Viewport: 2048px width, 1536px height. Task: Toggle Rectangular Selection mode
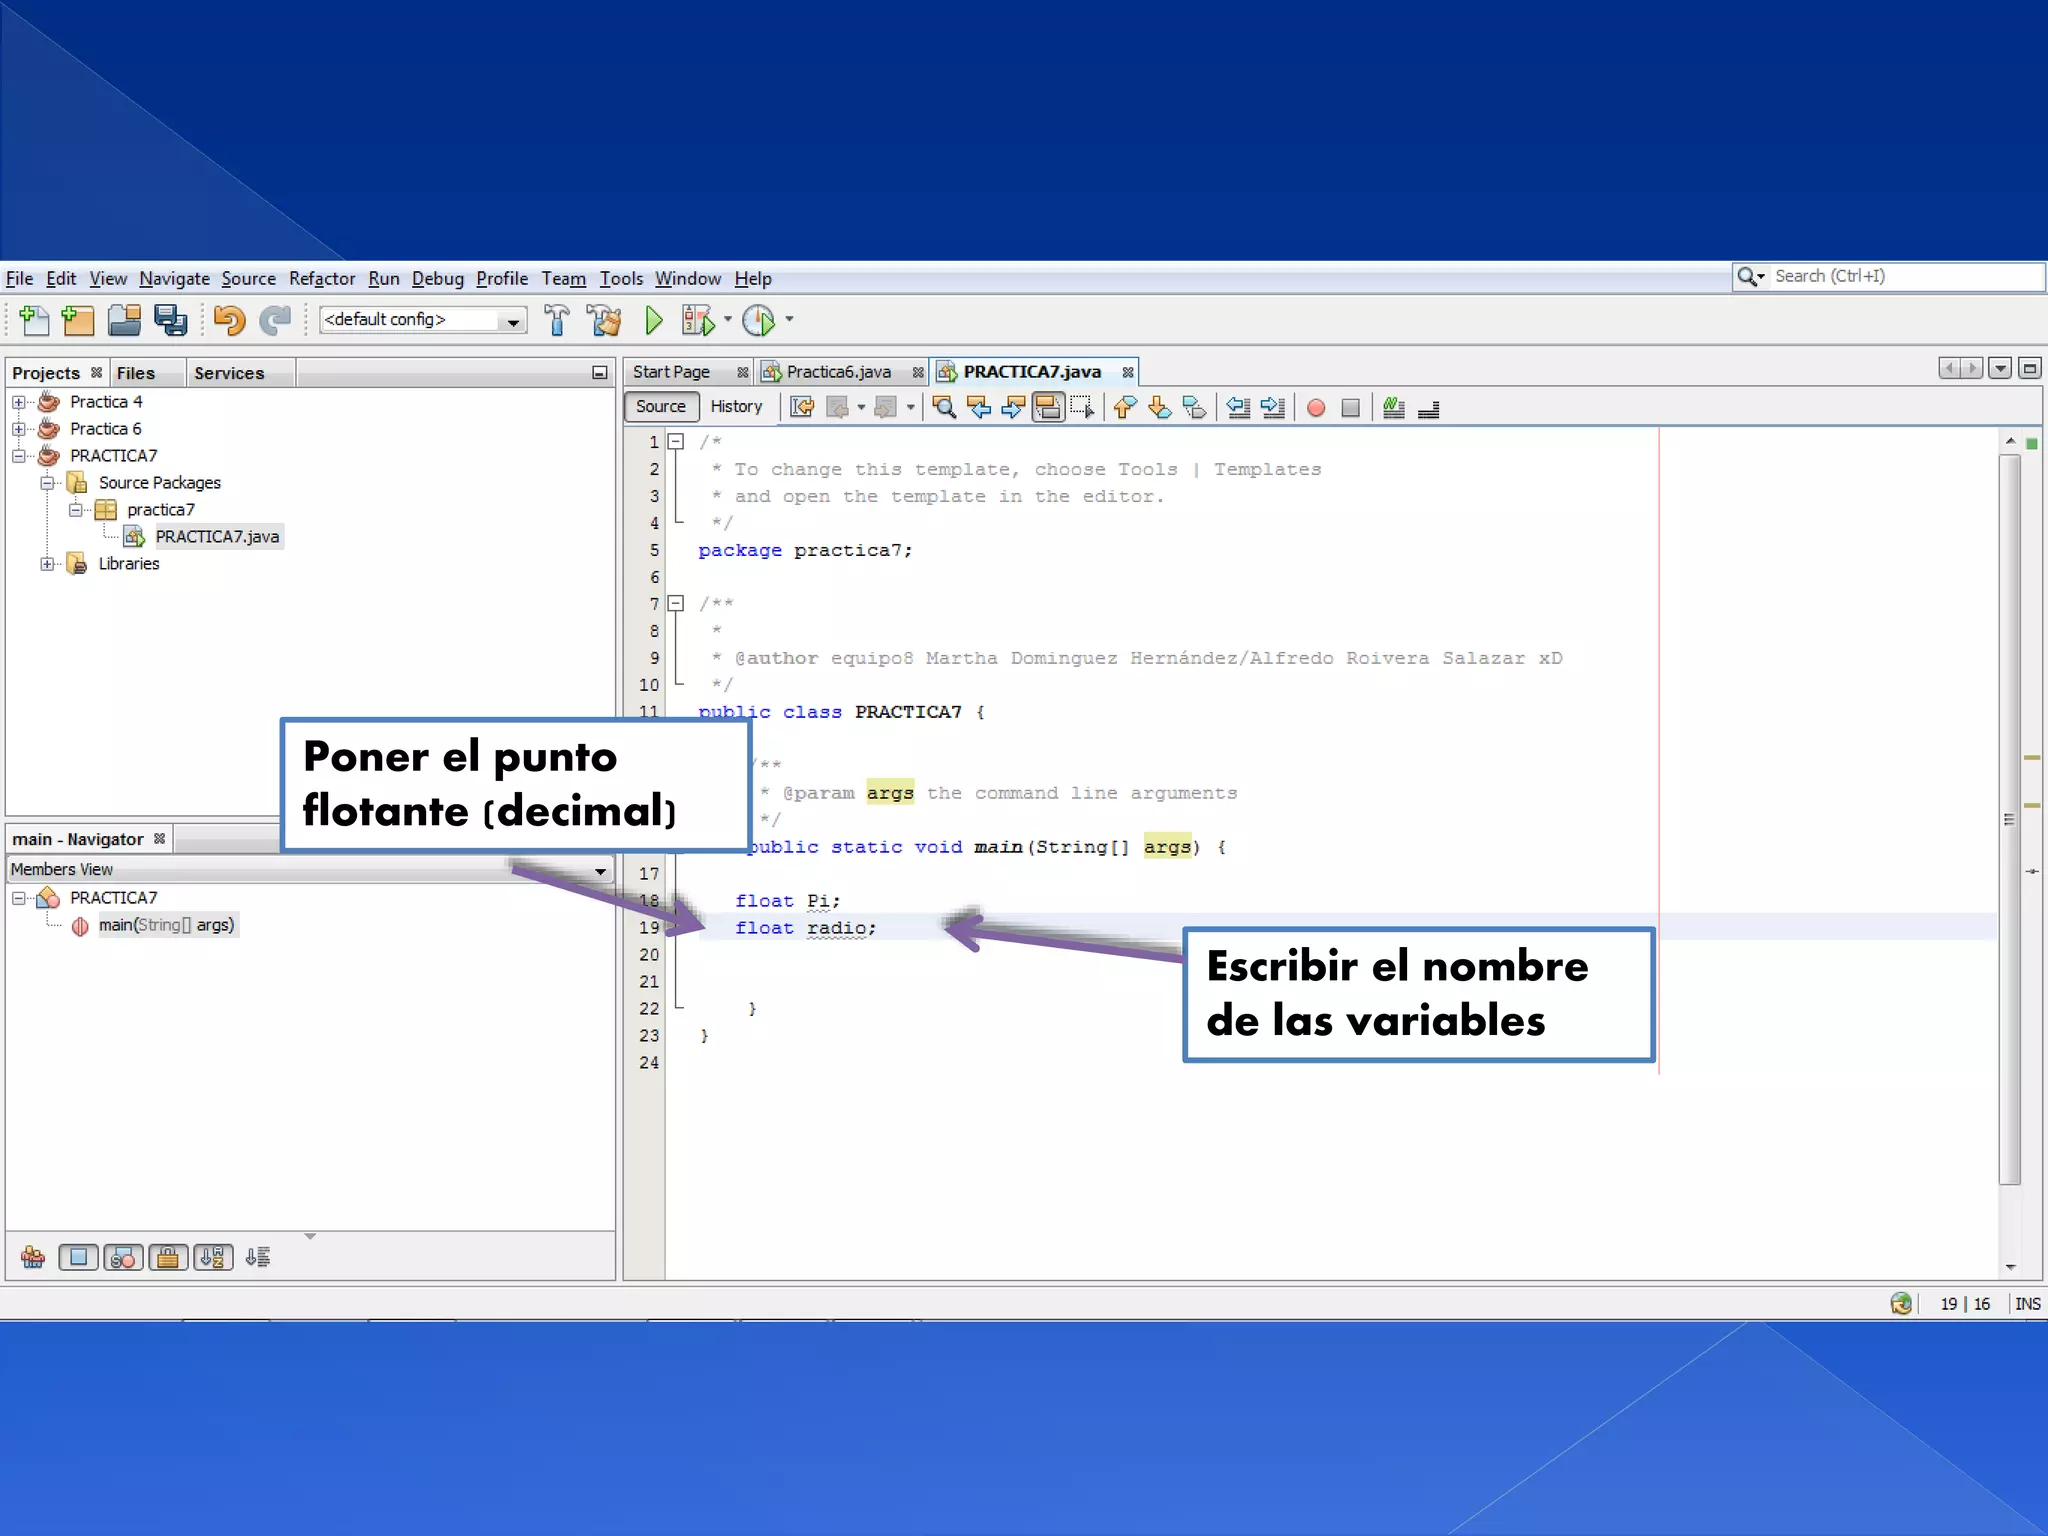(1082, 408)
